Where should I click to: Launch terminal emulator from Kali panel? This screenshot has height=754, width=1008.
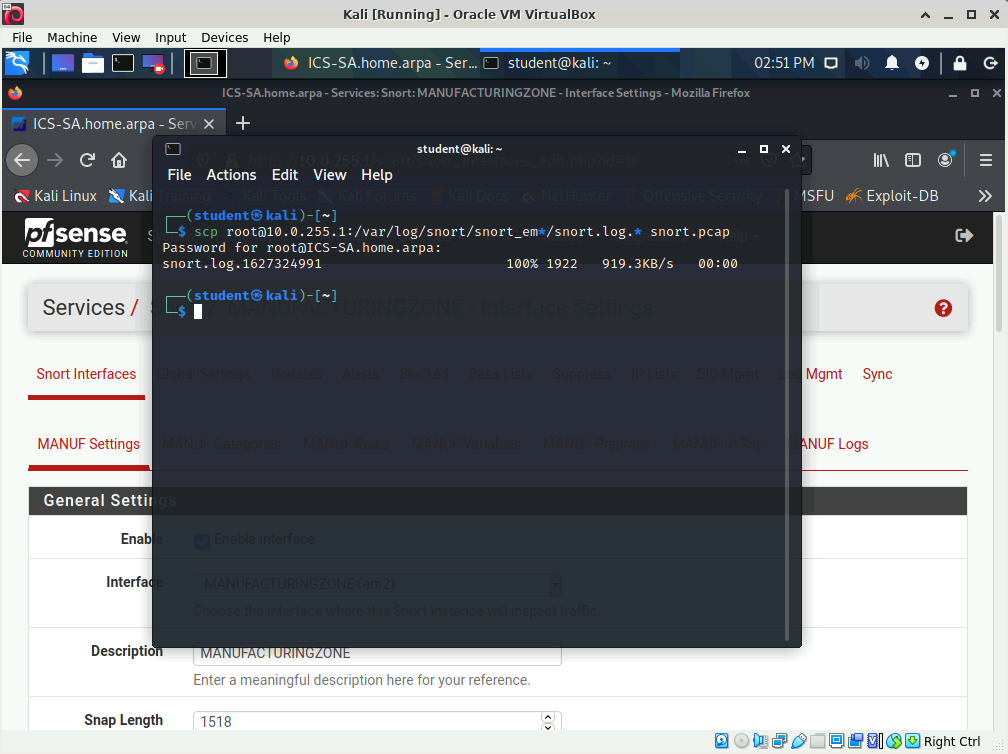123,63
